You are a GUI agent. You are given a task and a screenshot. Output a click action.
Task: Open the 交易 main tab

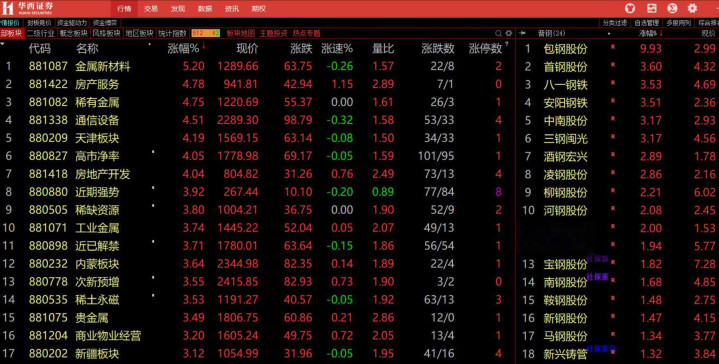151,9
